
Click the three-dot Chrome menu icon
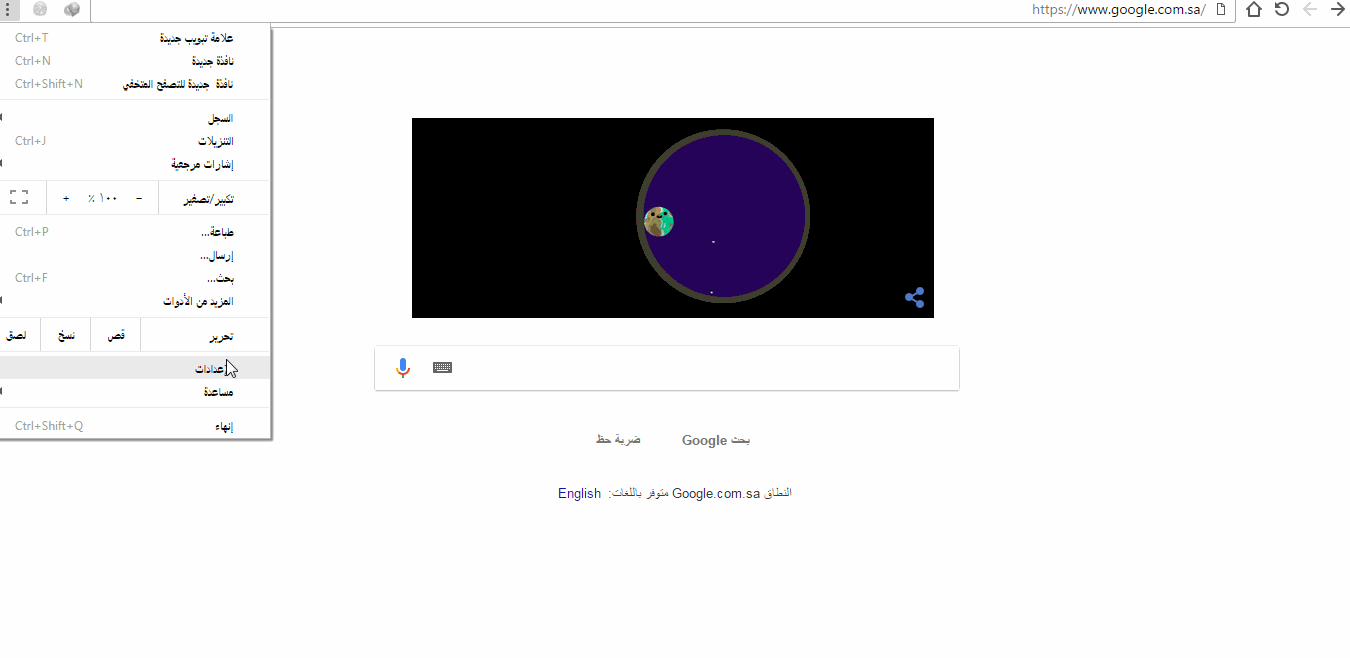(6, 10)
